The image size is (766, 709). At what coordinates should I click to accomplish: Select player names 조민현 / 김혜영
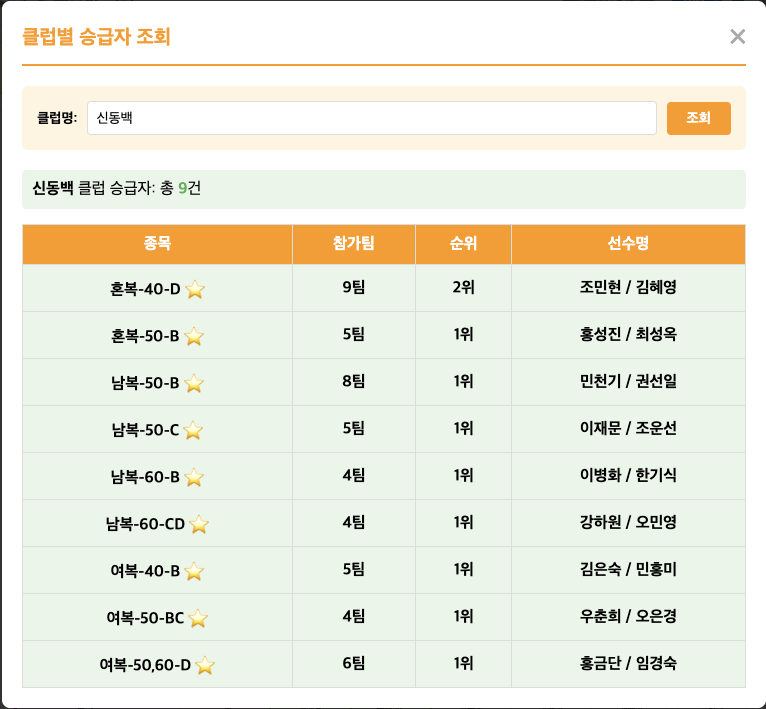click(x=628, y=288)
